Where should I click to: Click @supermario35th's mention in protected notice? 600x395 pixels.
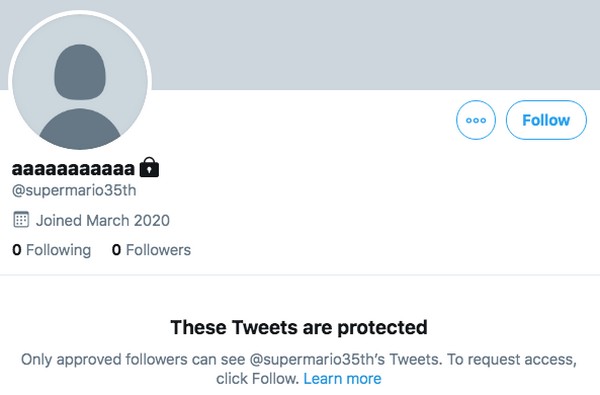[x=320, y=359]
